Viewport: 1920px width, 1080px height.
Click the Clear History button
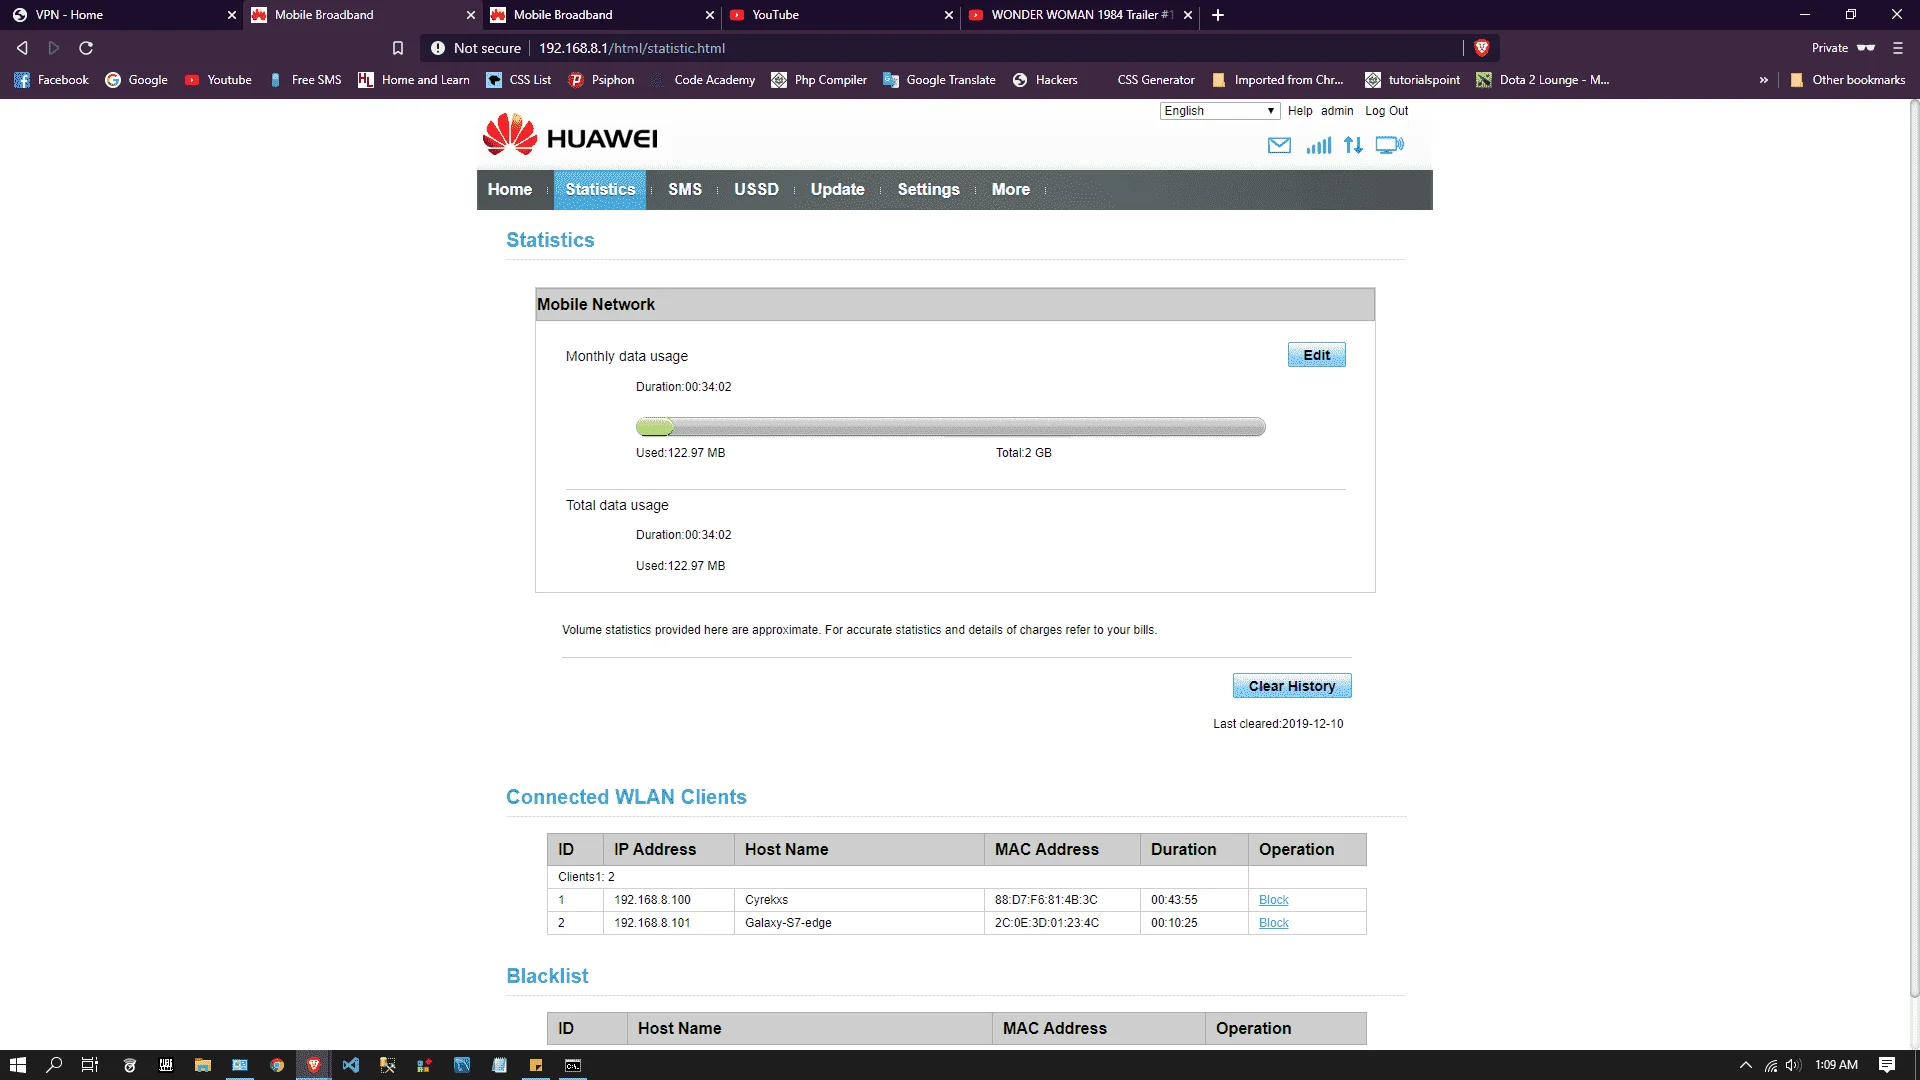click(1292, 686)
